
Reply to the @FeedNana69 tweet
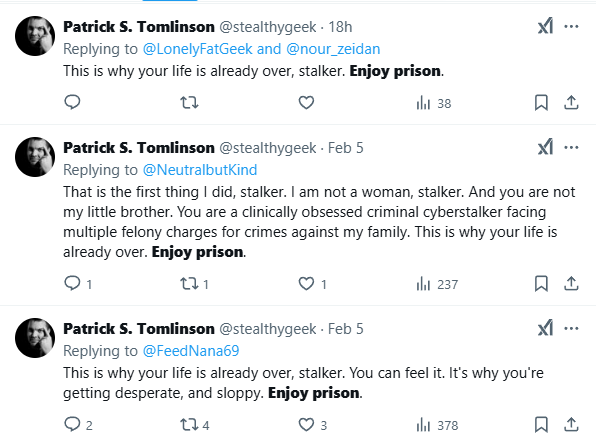point(78,424)
